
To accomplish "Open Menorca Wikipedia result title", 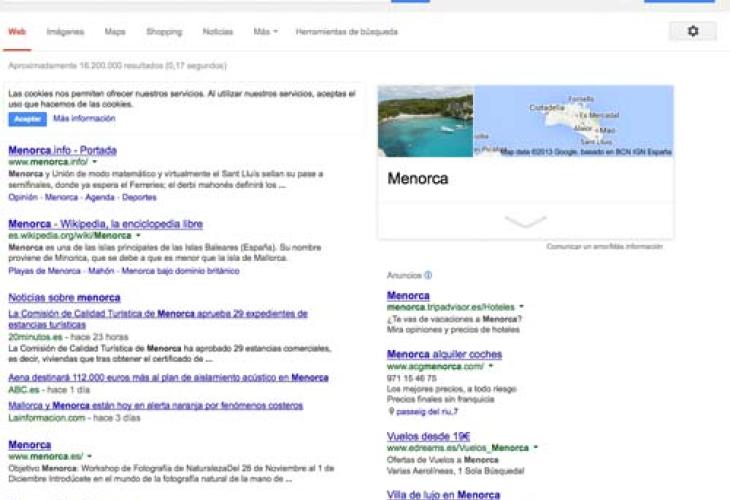I will tap(106, 224).
